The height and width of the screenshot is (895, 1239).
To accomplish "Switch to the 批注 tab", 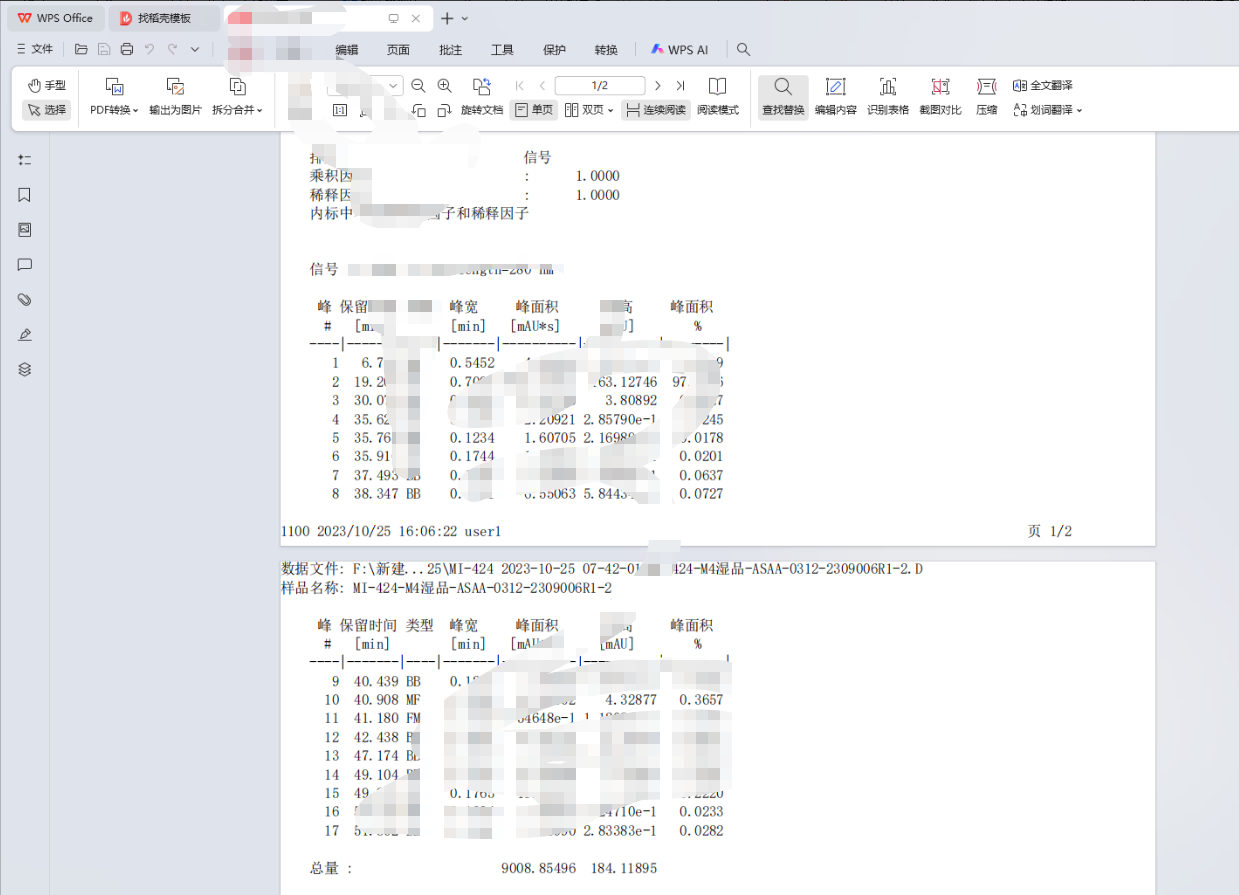I will click(450, 49).
